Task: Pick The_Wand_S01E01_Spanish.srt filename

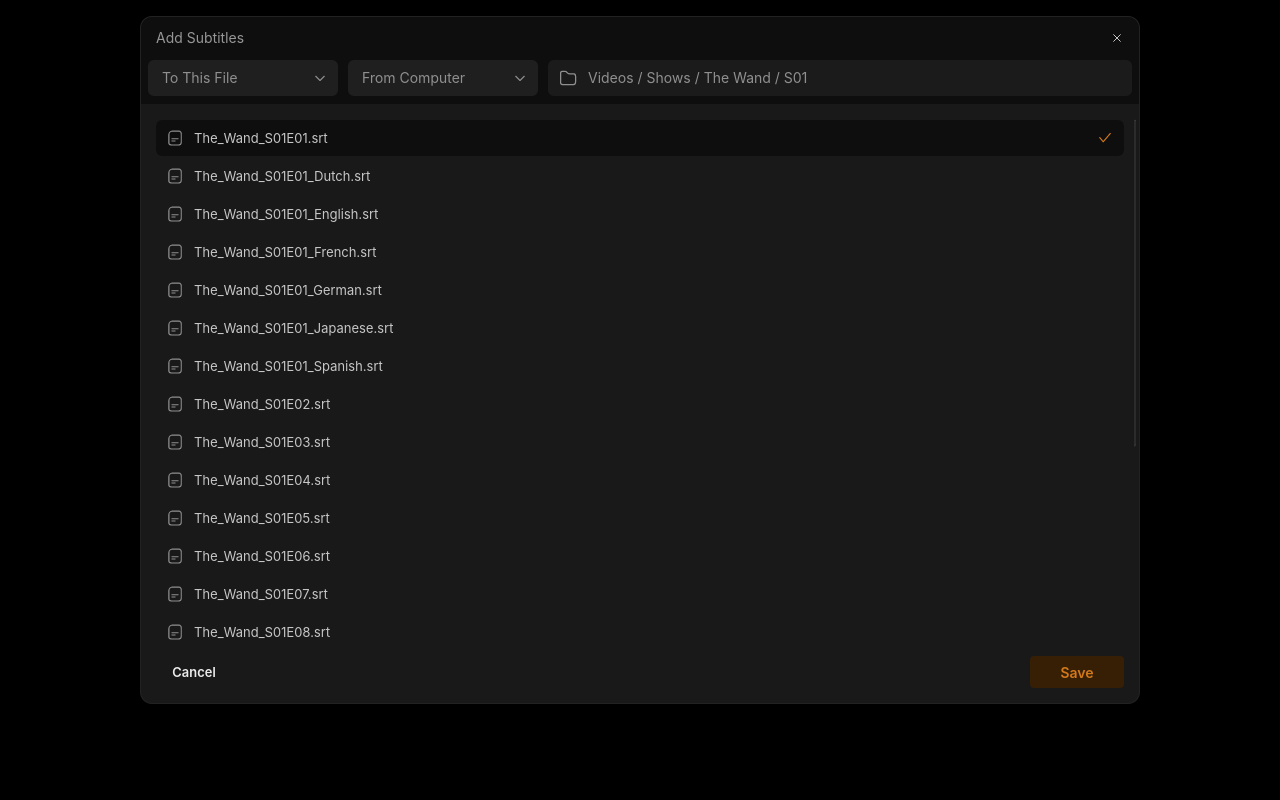Action: (x=288, y=366)
